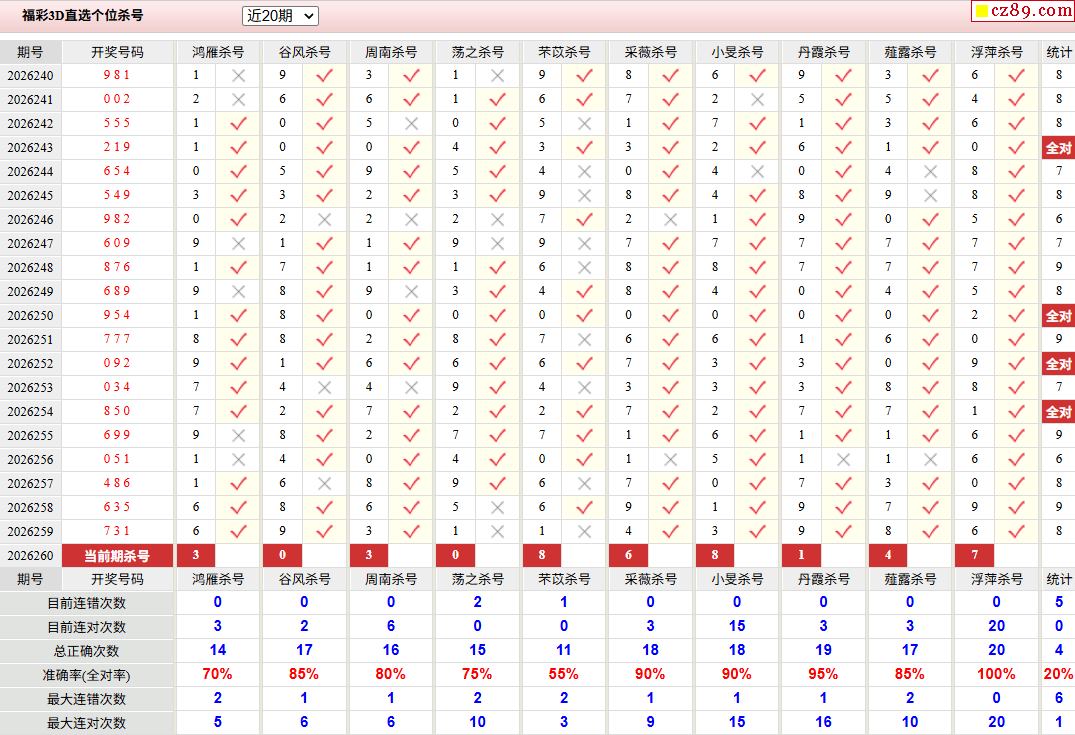Image resolution: width=1075 pixels, height=735 pixels.
Task: Click the 全对 badge in row 2026254
Action: pos(1059,411)
